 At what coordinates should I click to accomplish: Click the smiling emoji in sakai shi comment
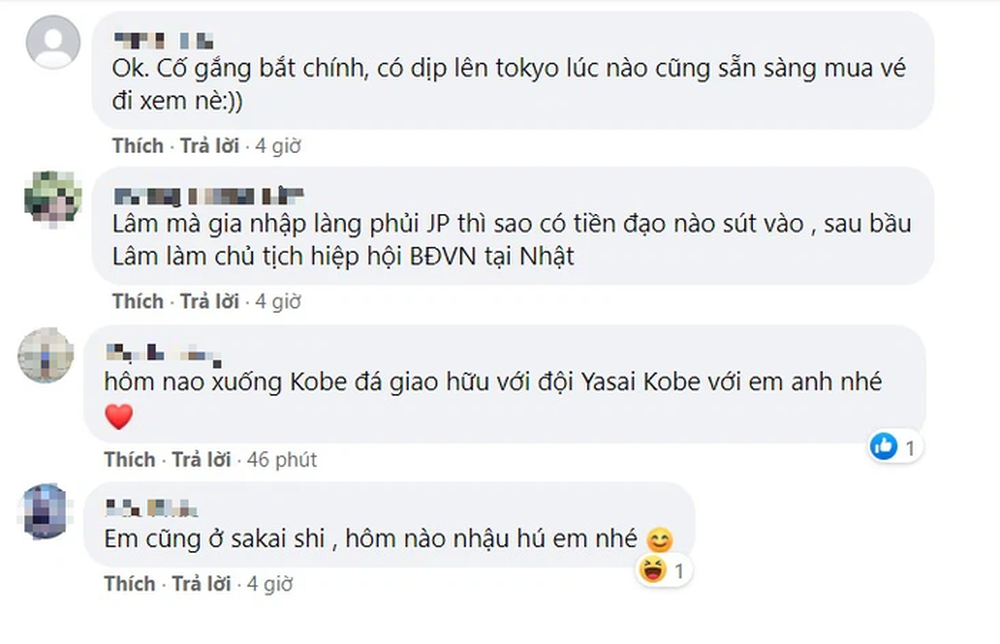click(660, 541)
